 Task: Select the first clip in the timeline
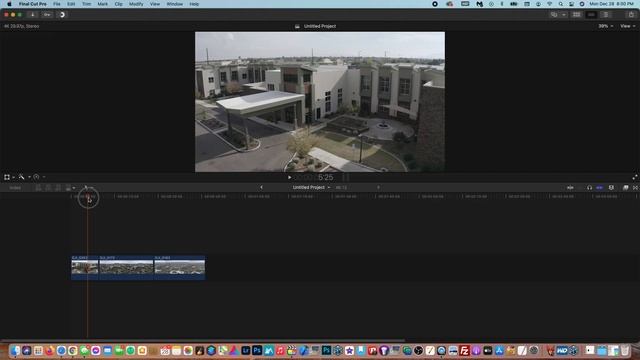point(85,267)
